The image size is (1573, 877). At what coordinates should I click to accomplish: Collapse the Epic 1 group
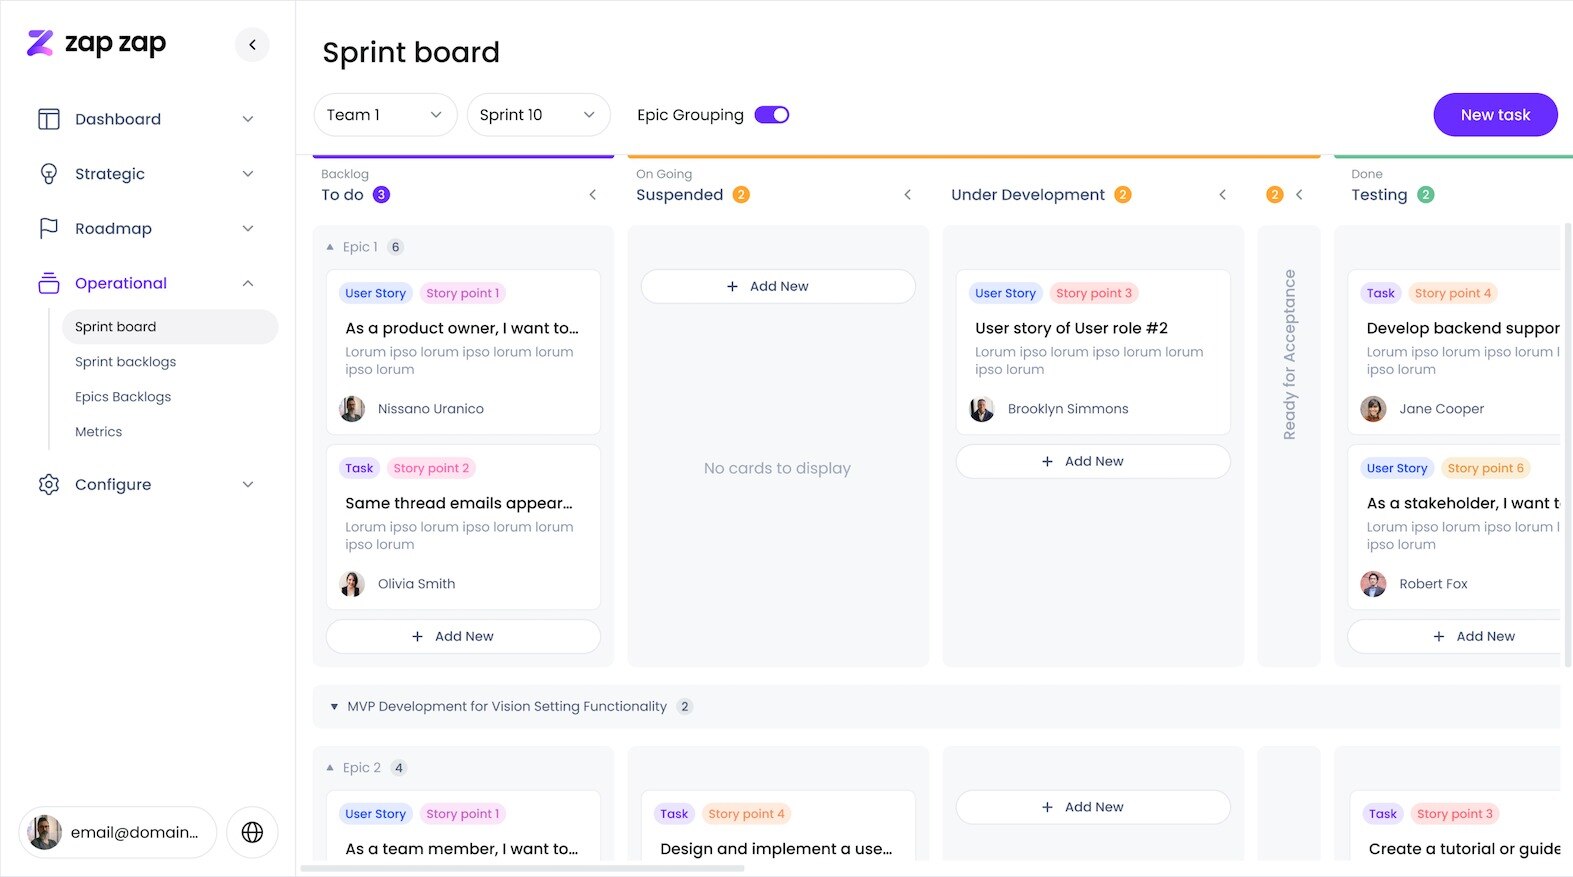[x=330, y=247]
